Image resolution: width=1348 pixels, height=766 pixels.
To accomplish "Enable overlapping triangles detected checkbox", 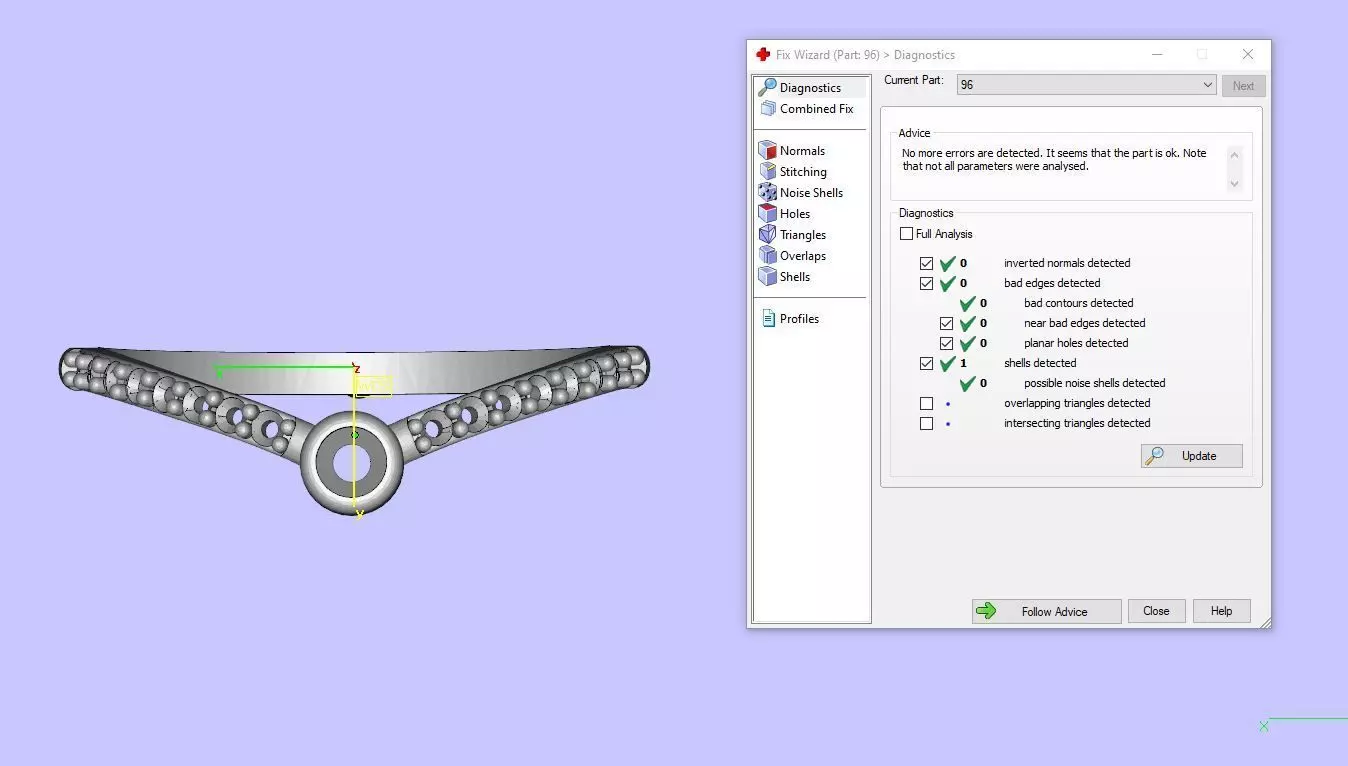I will (x=926, y=403).
